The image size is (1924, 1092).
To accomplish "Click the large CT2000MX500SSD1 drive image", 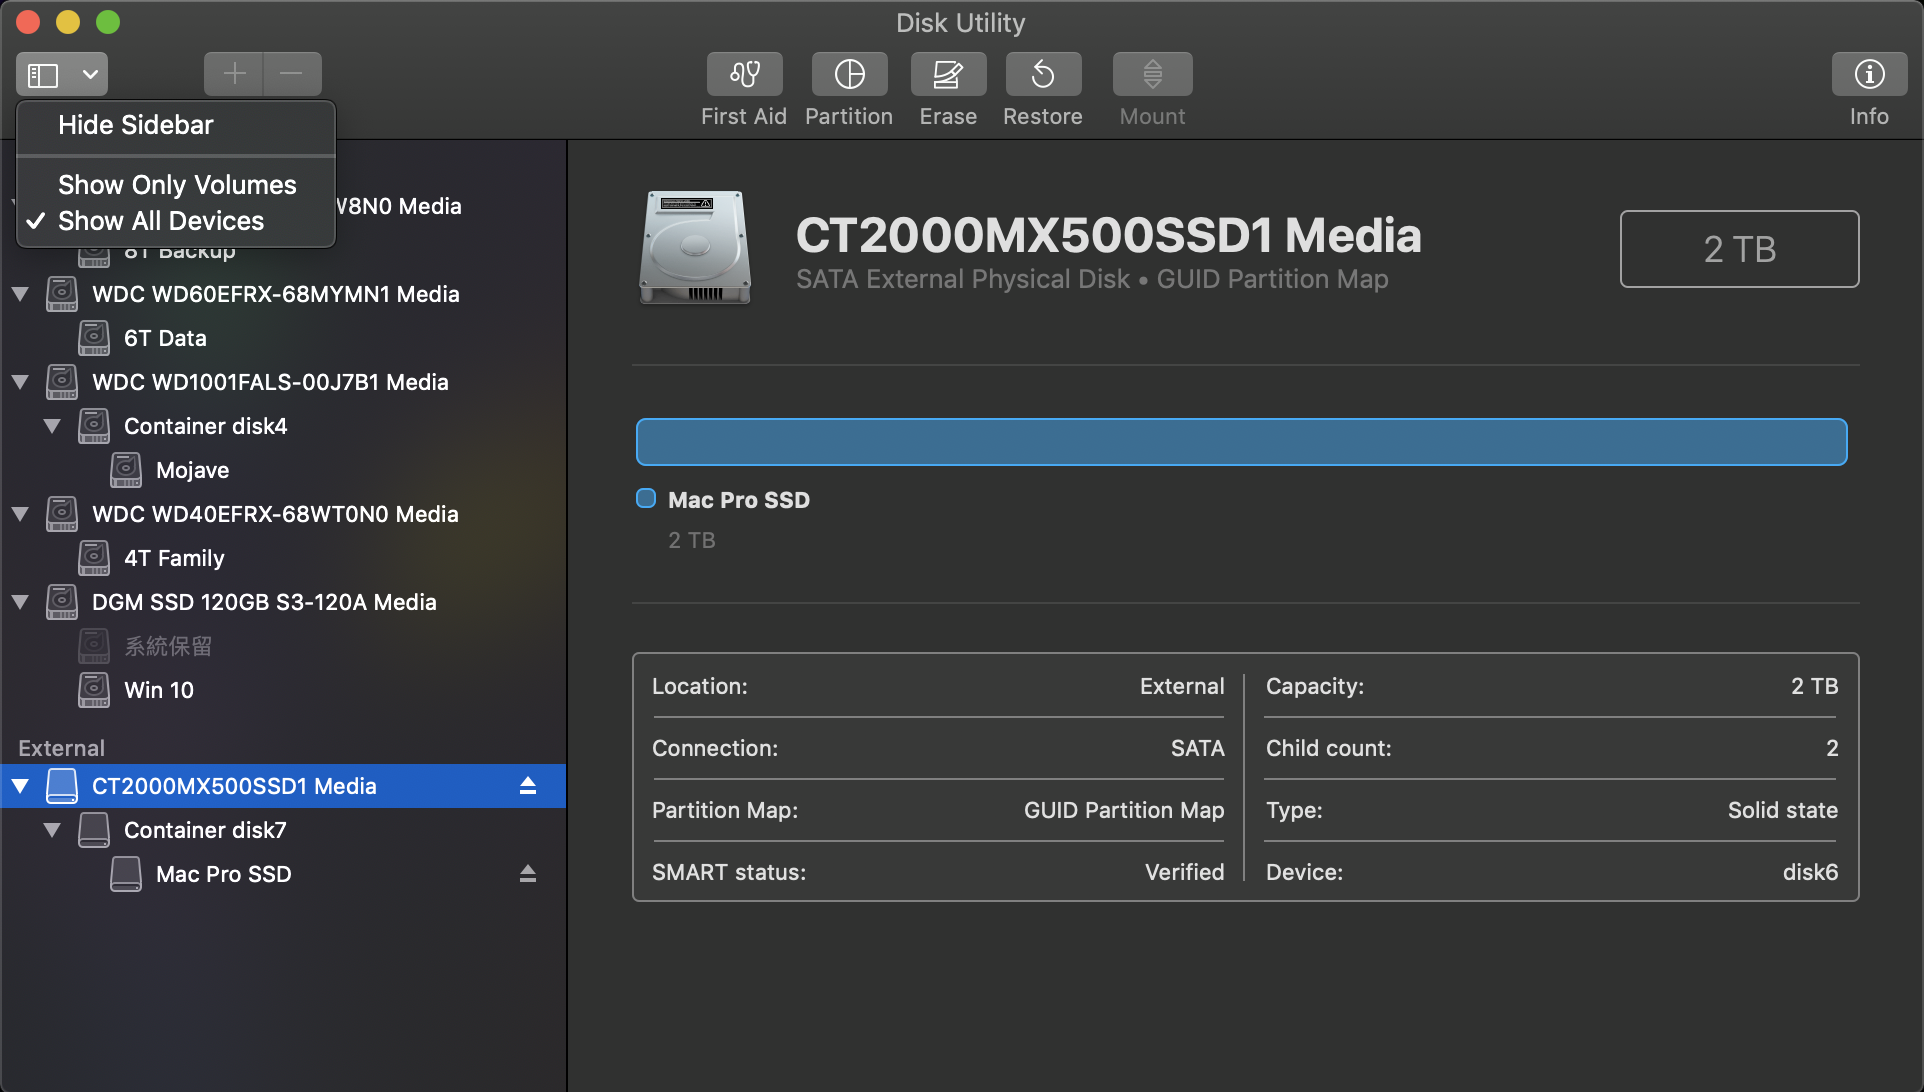I will coord(695,248).
